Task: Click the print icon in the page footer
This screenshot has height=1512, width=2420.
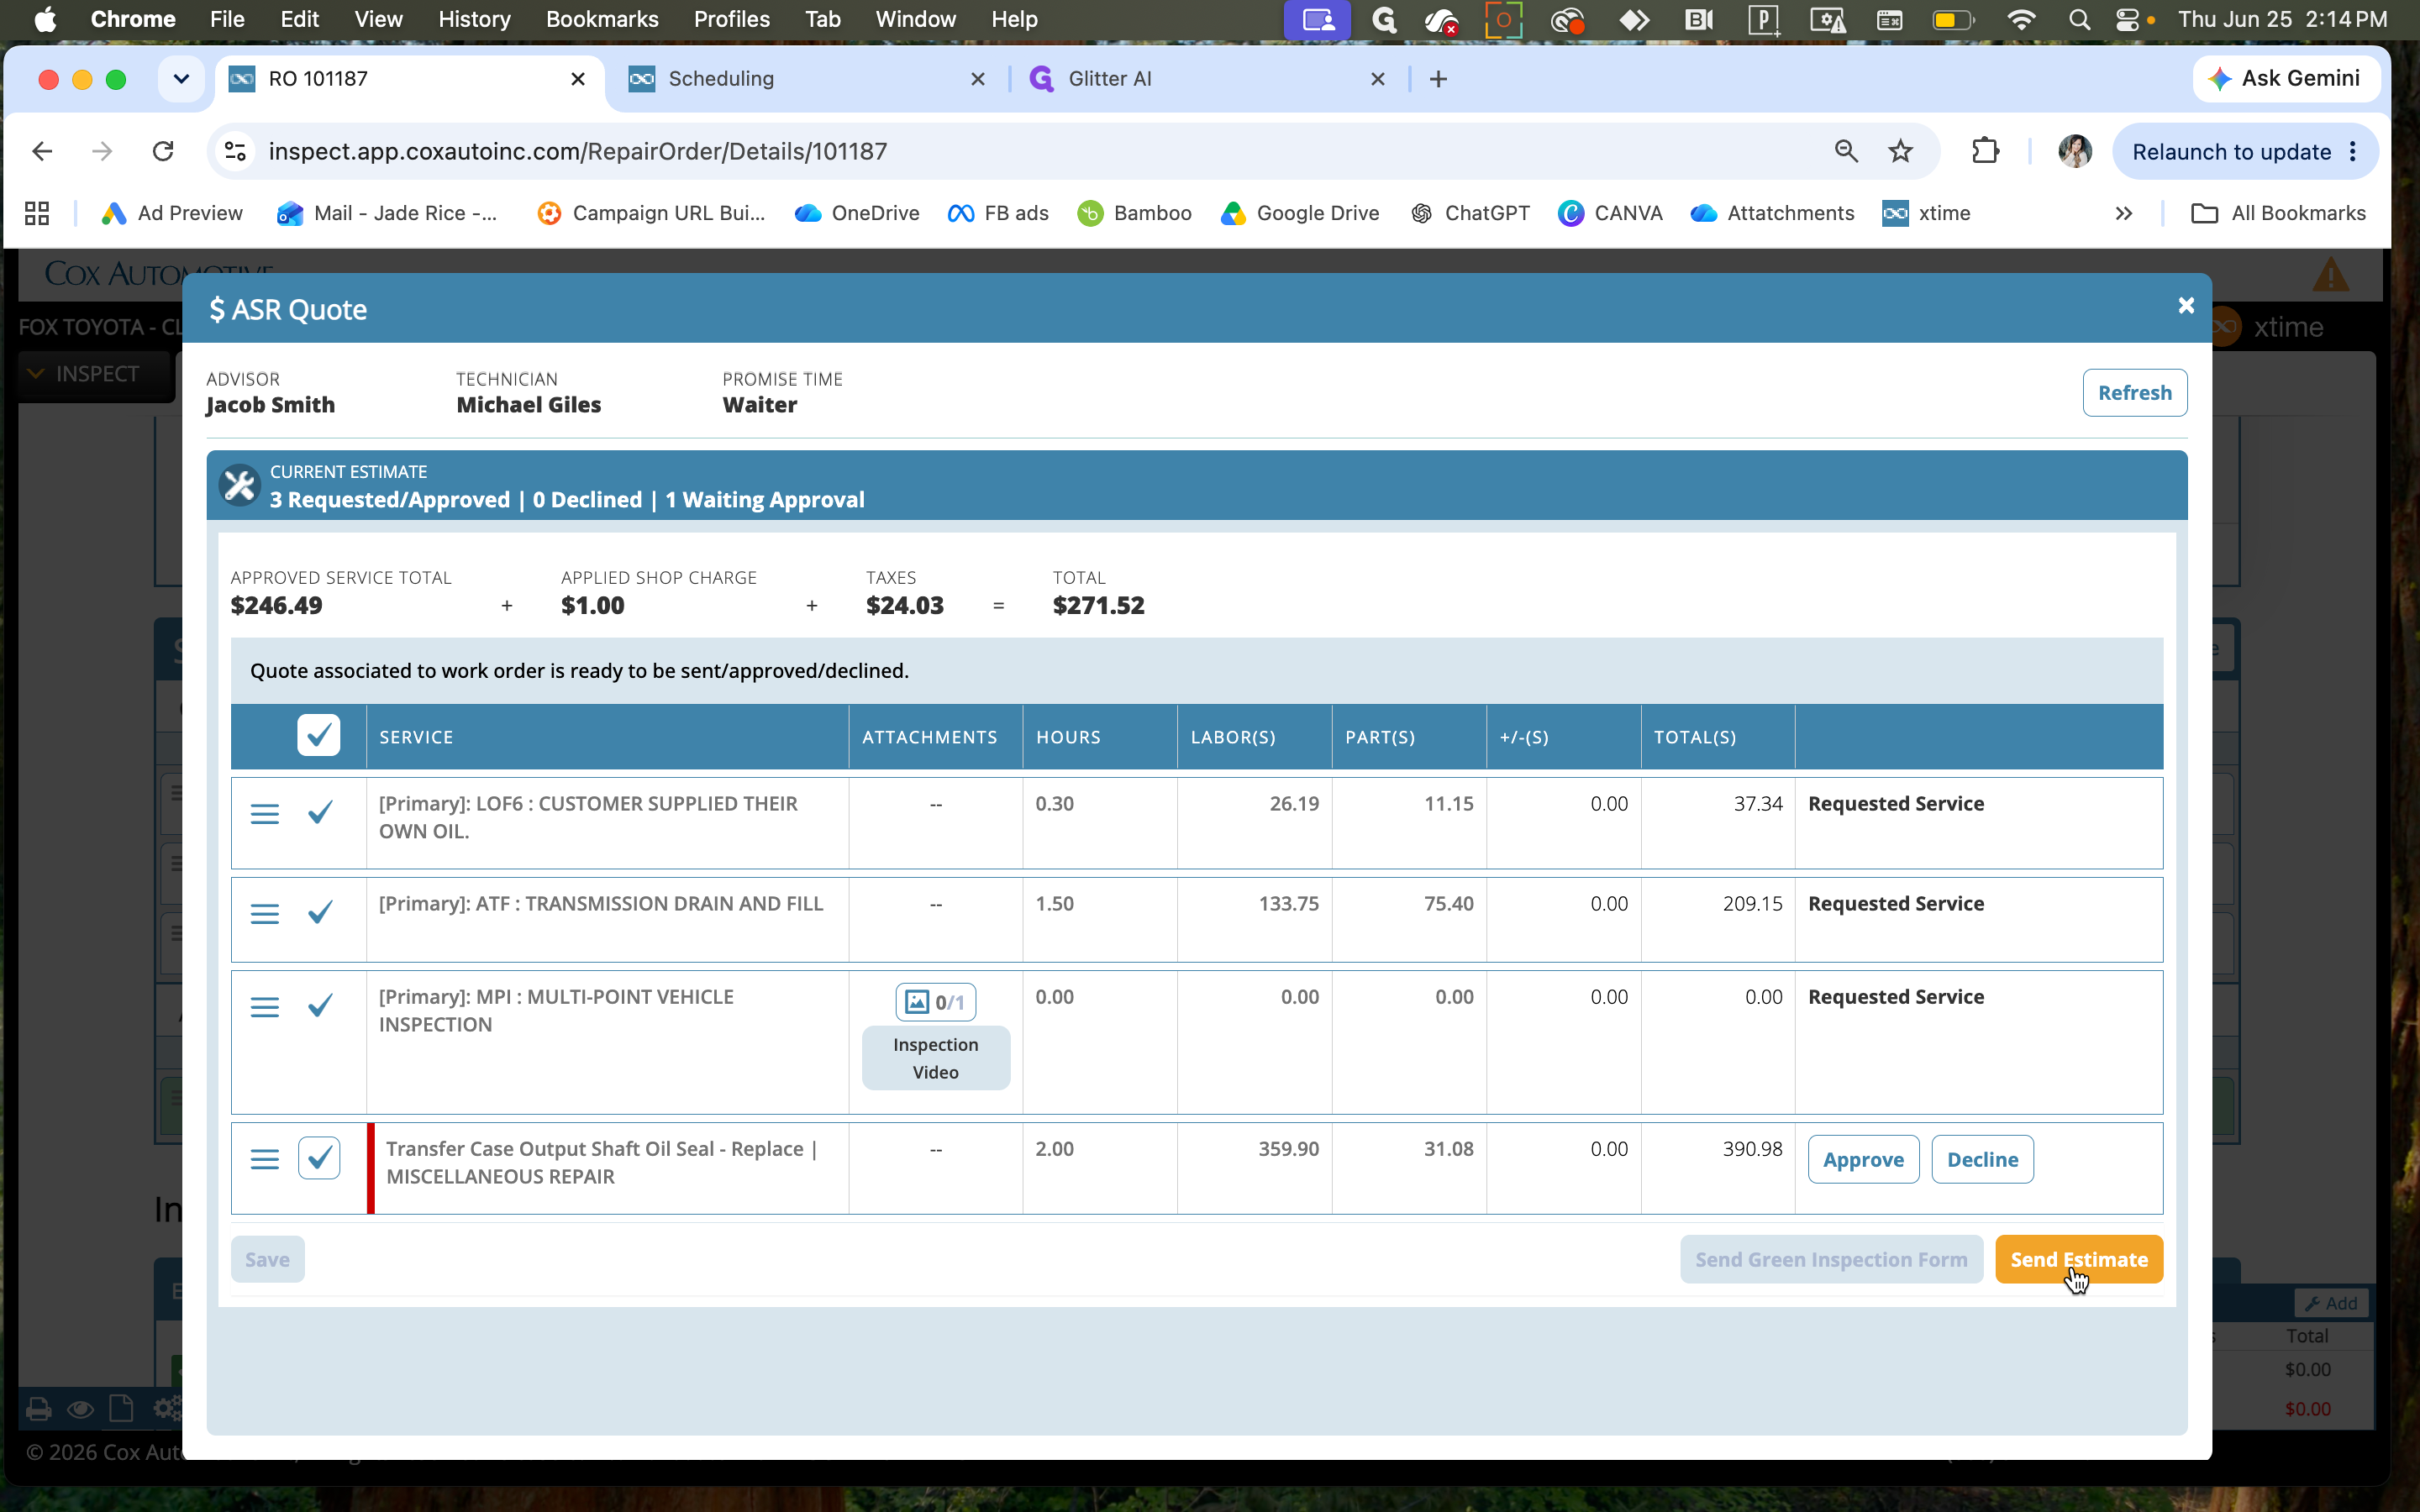Action: point(39,1409)
